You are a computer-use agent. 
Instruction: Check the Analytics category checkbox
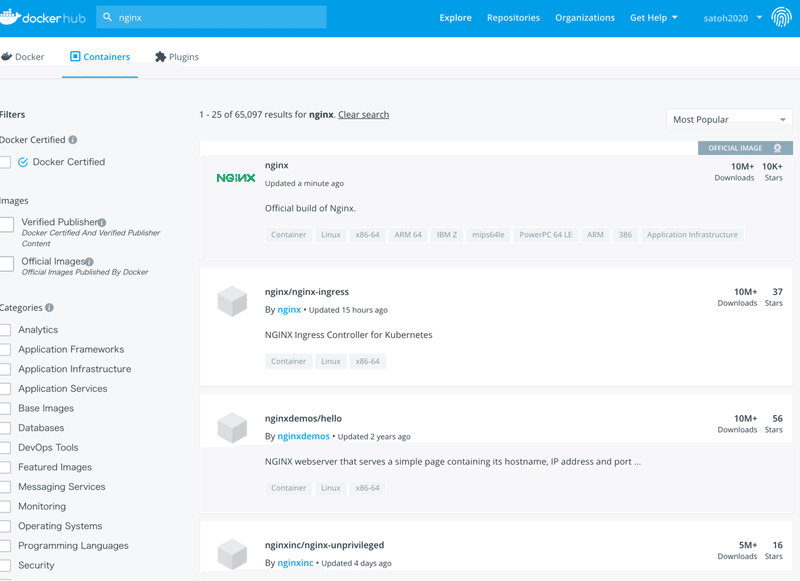[5, 330]
